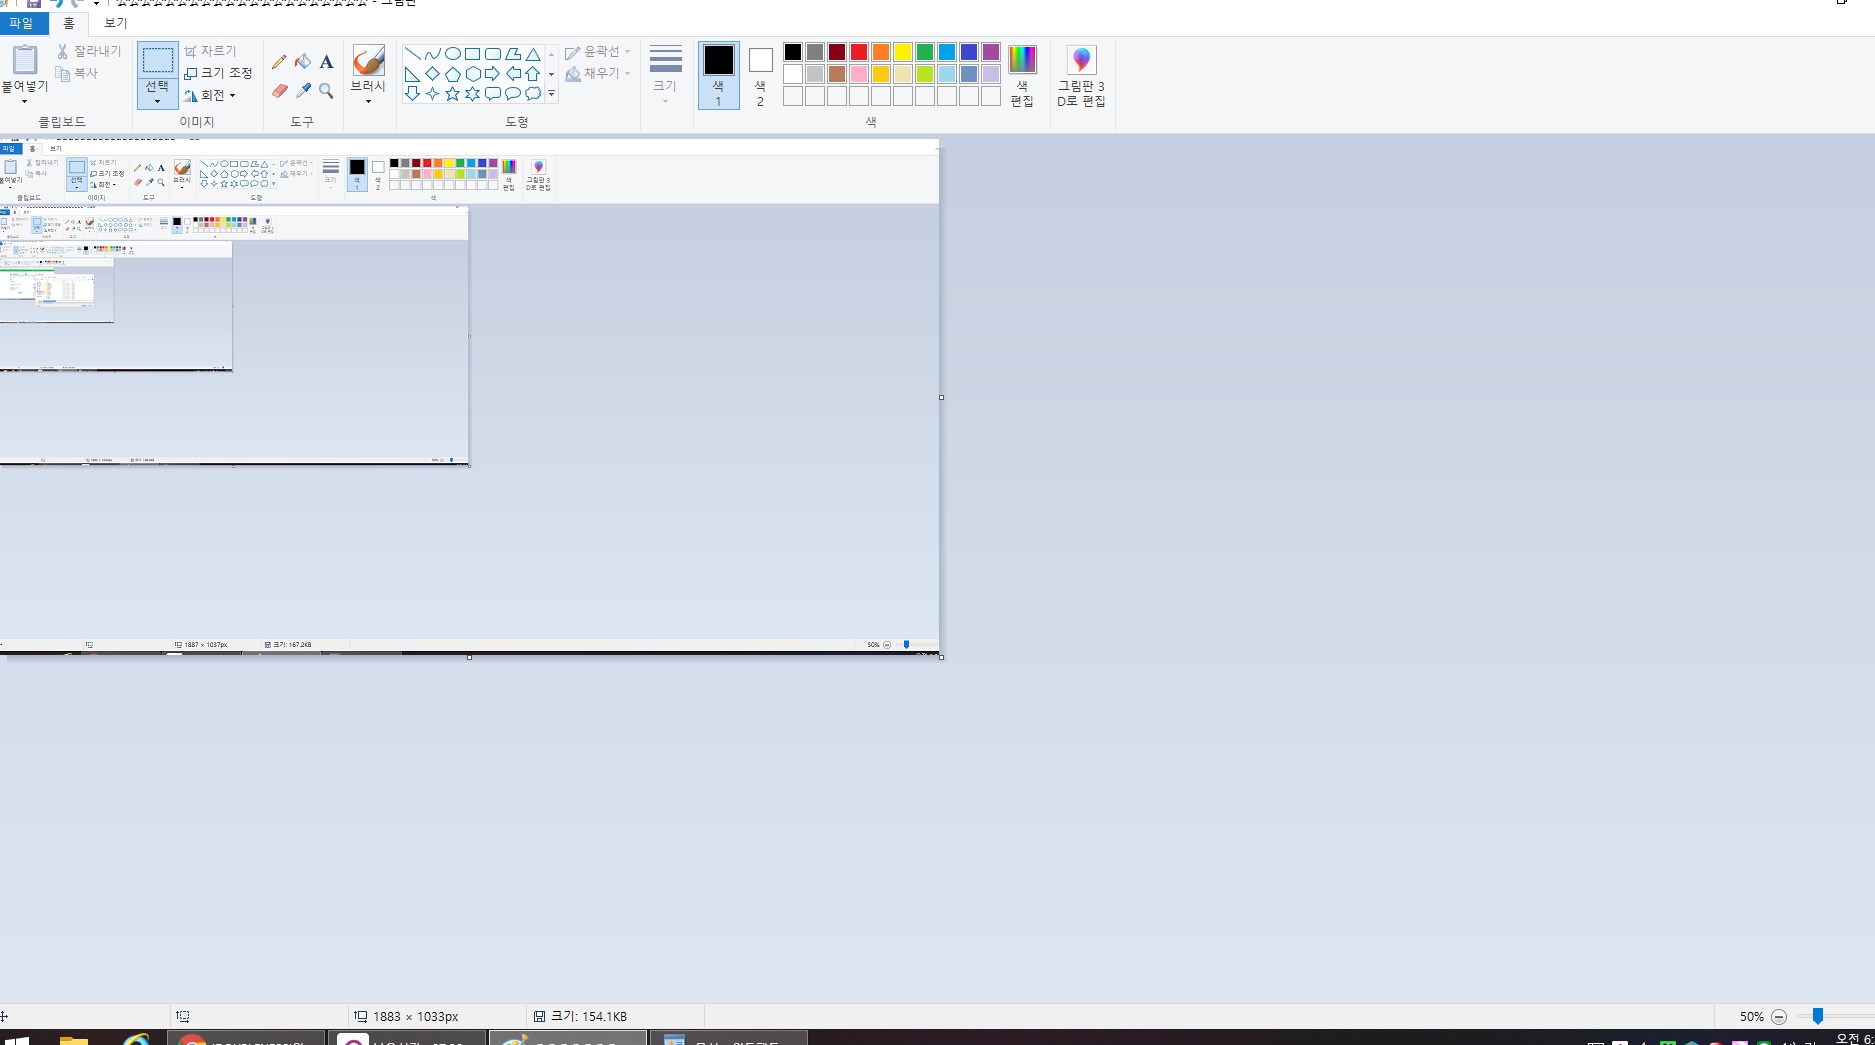
Task: Click the zoom slider thumb in the status bar
Action: [x=1818, y=1016]
